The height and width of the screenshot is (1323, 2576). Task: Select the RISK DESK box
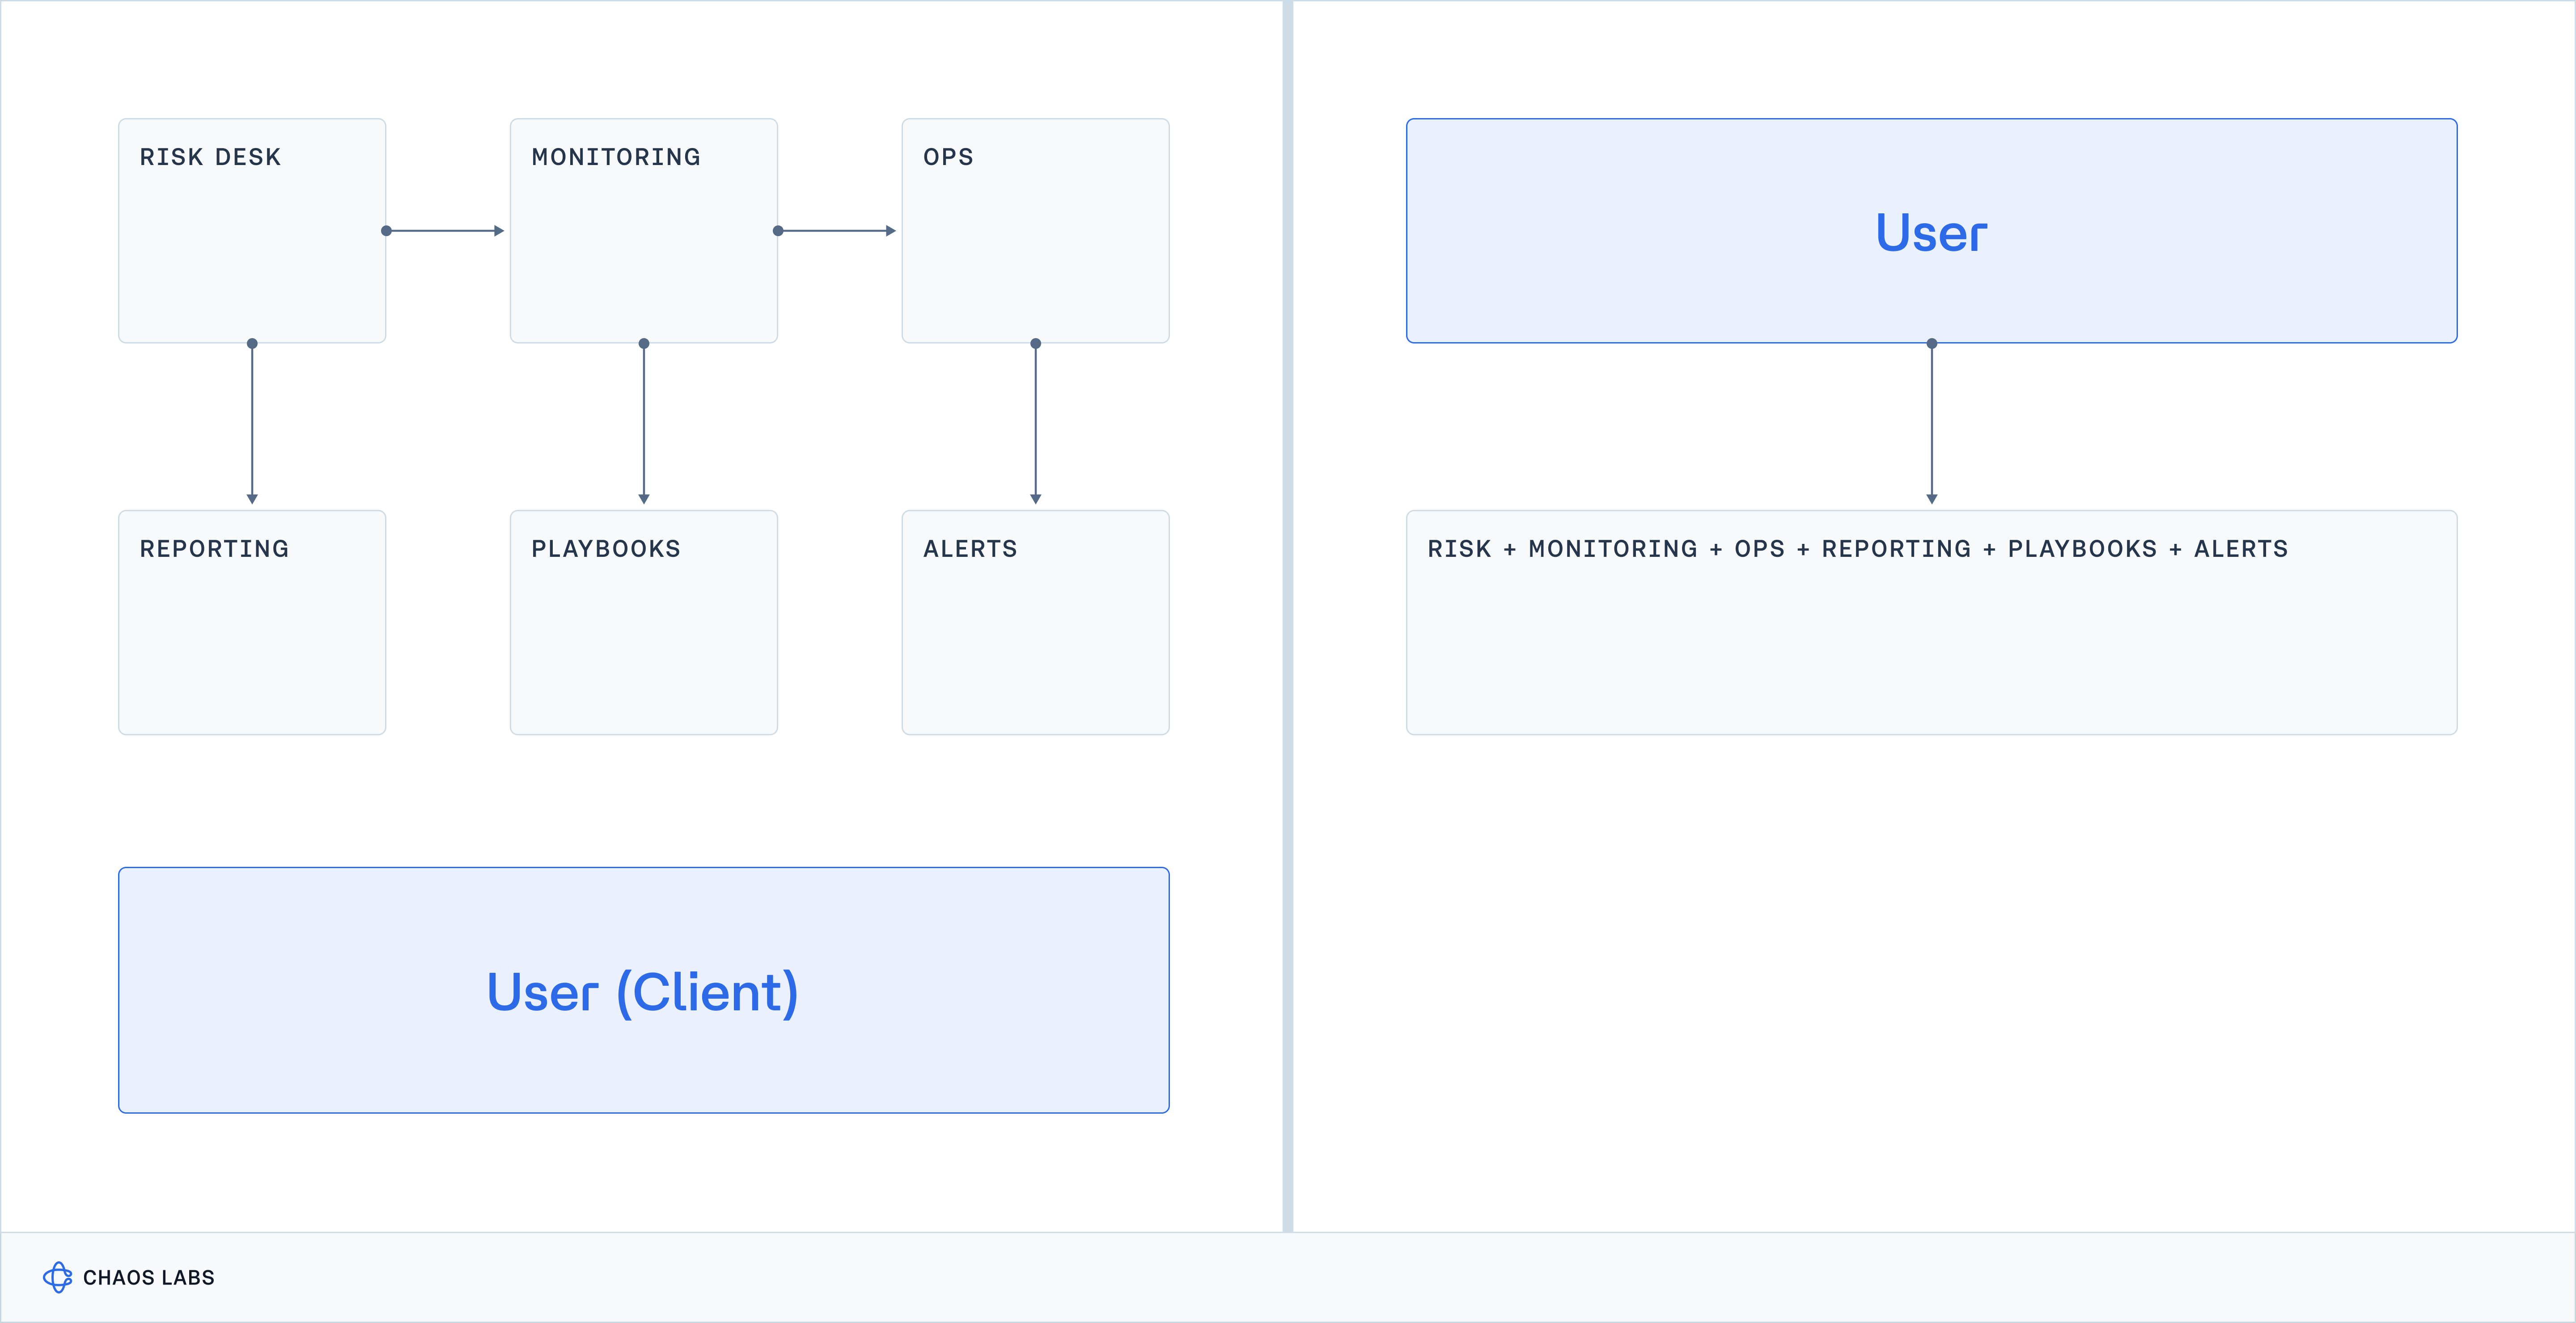coord(252,231)
